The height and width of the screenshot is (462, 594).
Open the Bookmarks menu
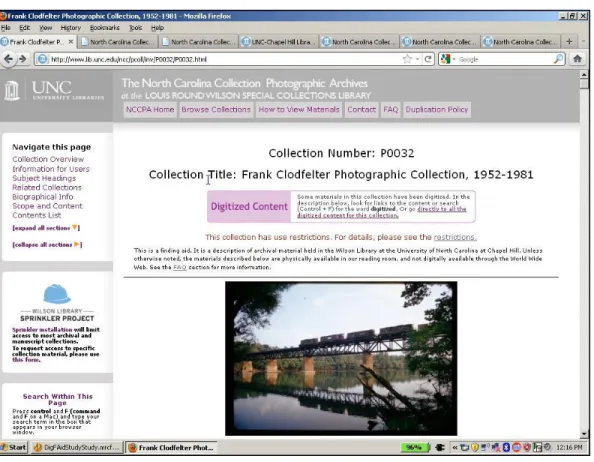[x=105, y=28]
